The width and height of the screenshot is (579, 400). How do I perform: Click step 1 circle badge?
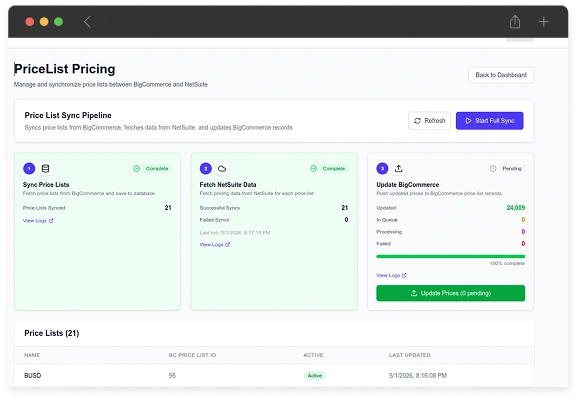coord(29,168)
